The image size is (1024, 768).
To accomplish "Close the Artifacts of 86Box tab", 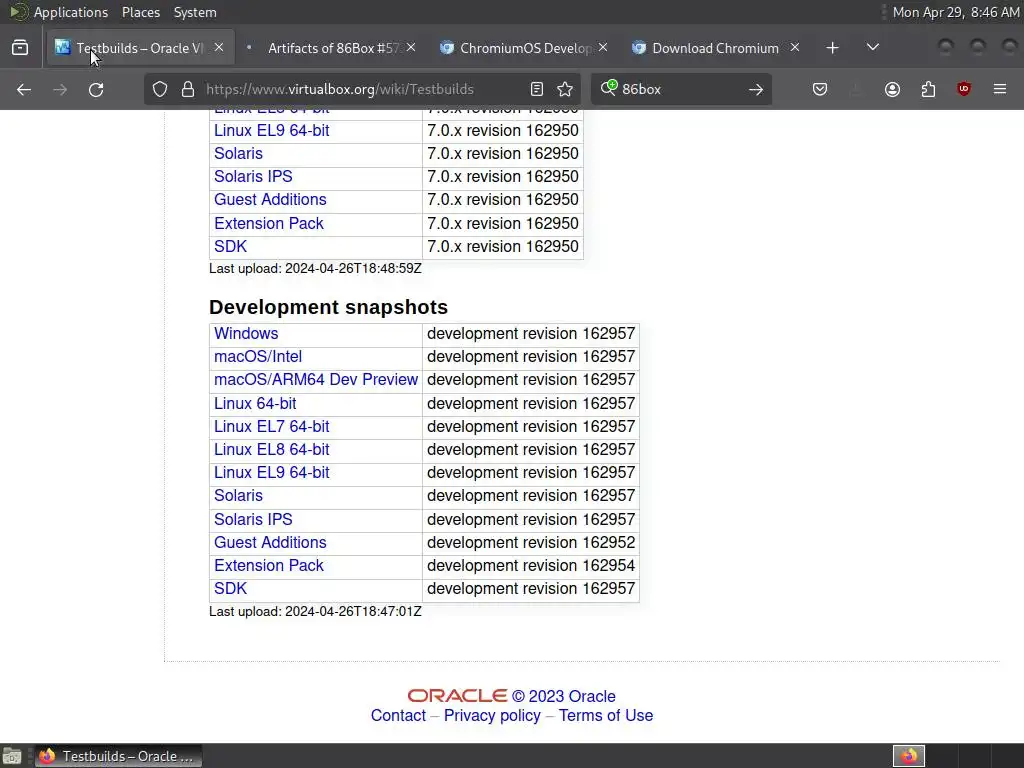I will point(411,48).
